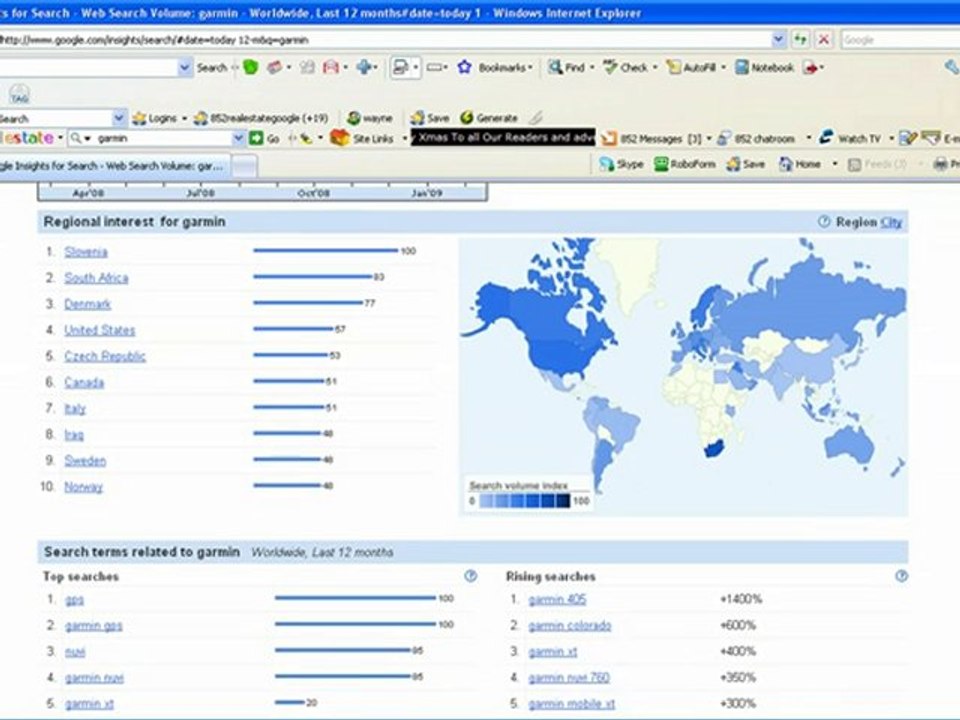The width and height of the screenshot is (960, 720).
Task: Click the wayne identity button
Action: click(370, 118)
